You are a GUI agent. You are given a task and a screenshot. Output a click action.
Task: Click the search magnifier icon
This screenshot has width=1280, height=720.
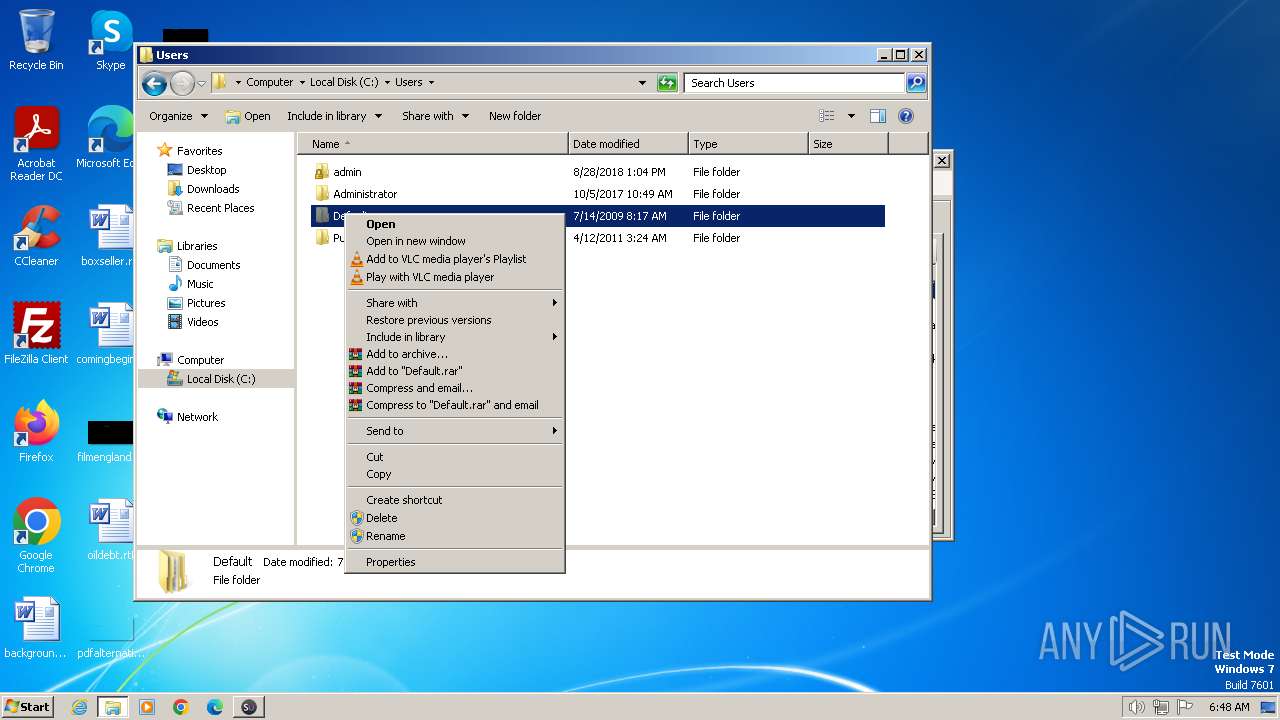point(916,83)
